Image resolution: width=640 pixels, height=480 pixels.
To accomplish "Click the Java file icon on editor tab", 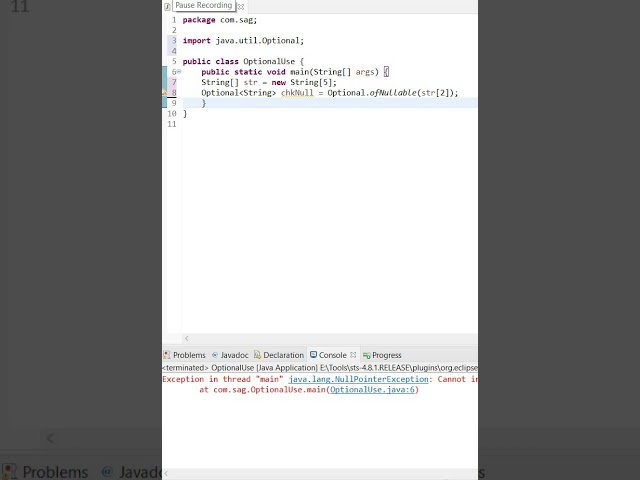I will [x=167, y=7].
